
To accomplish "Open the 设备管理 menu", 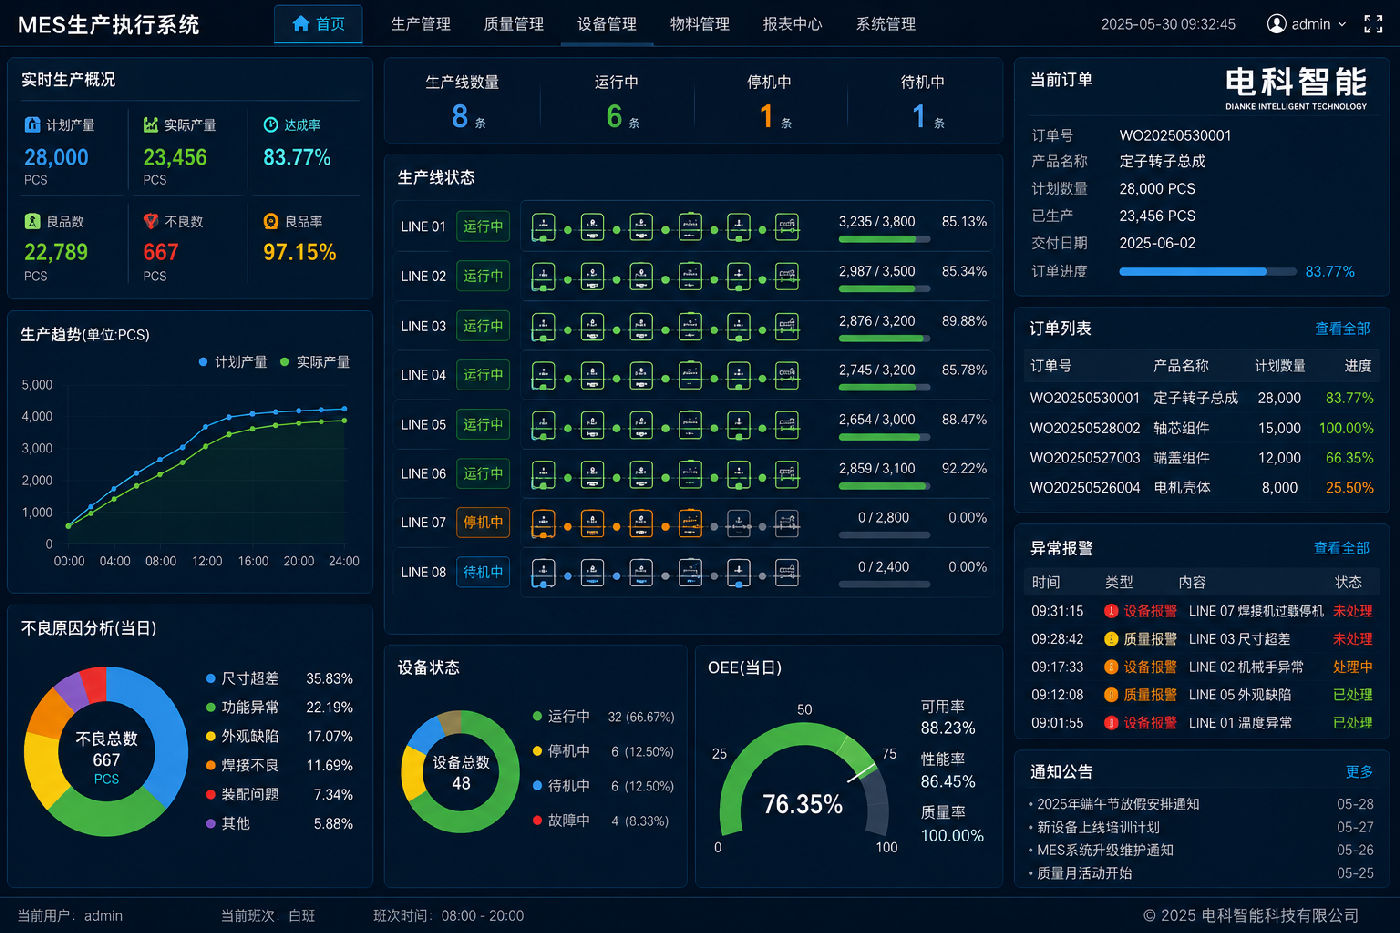I will pos(607,24).
